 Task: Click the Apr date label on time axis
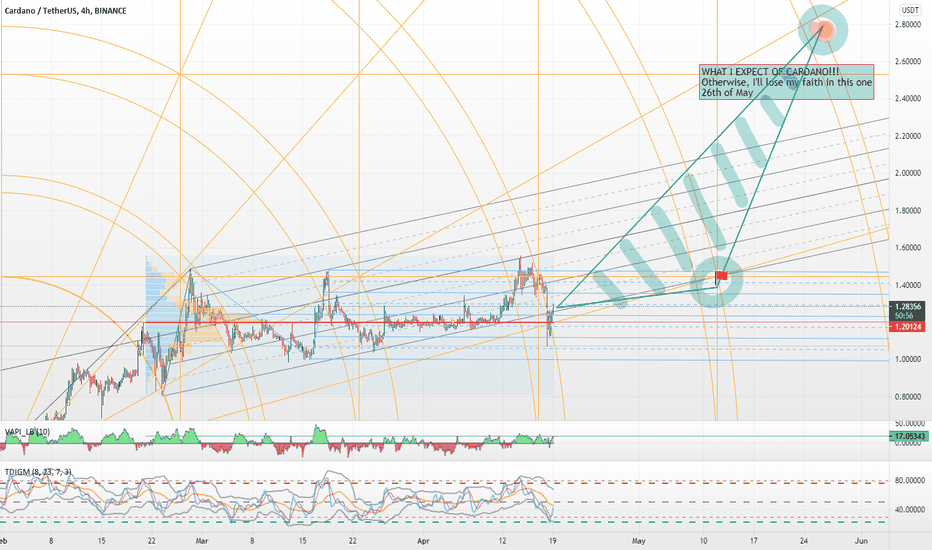tap(423, 541)
